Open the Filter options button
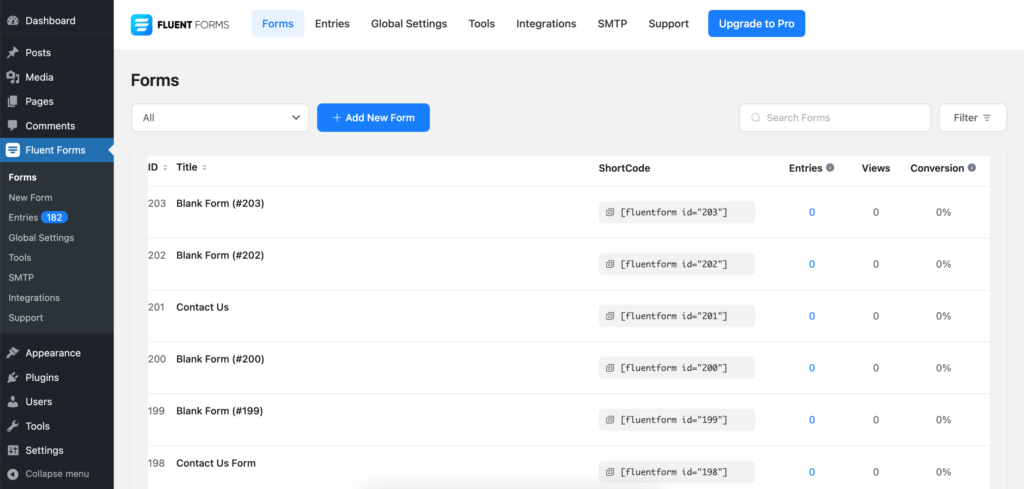 [x=972, y=118]
